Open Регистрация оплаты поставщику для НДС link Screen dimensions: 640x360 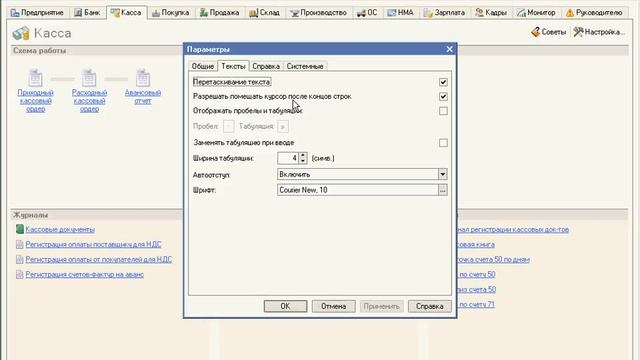pyautogui.click(x=93, y=244)
